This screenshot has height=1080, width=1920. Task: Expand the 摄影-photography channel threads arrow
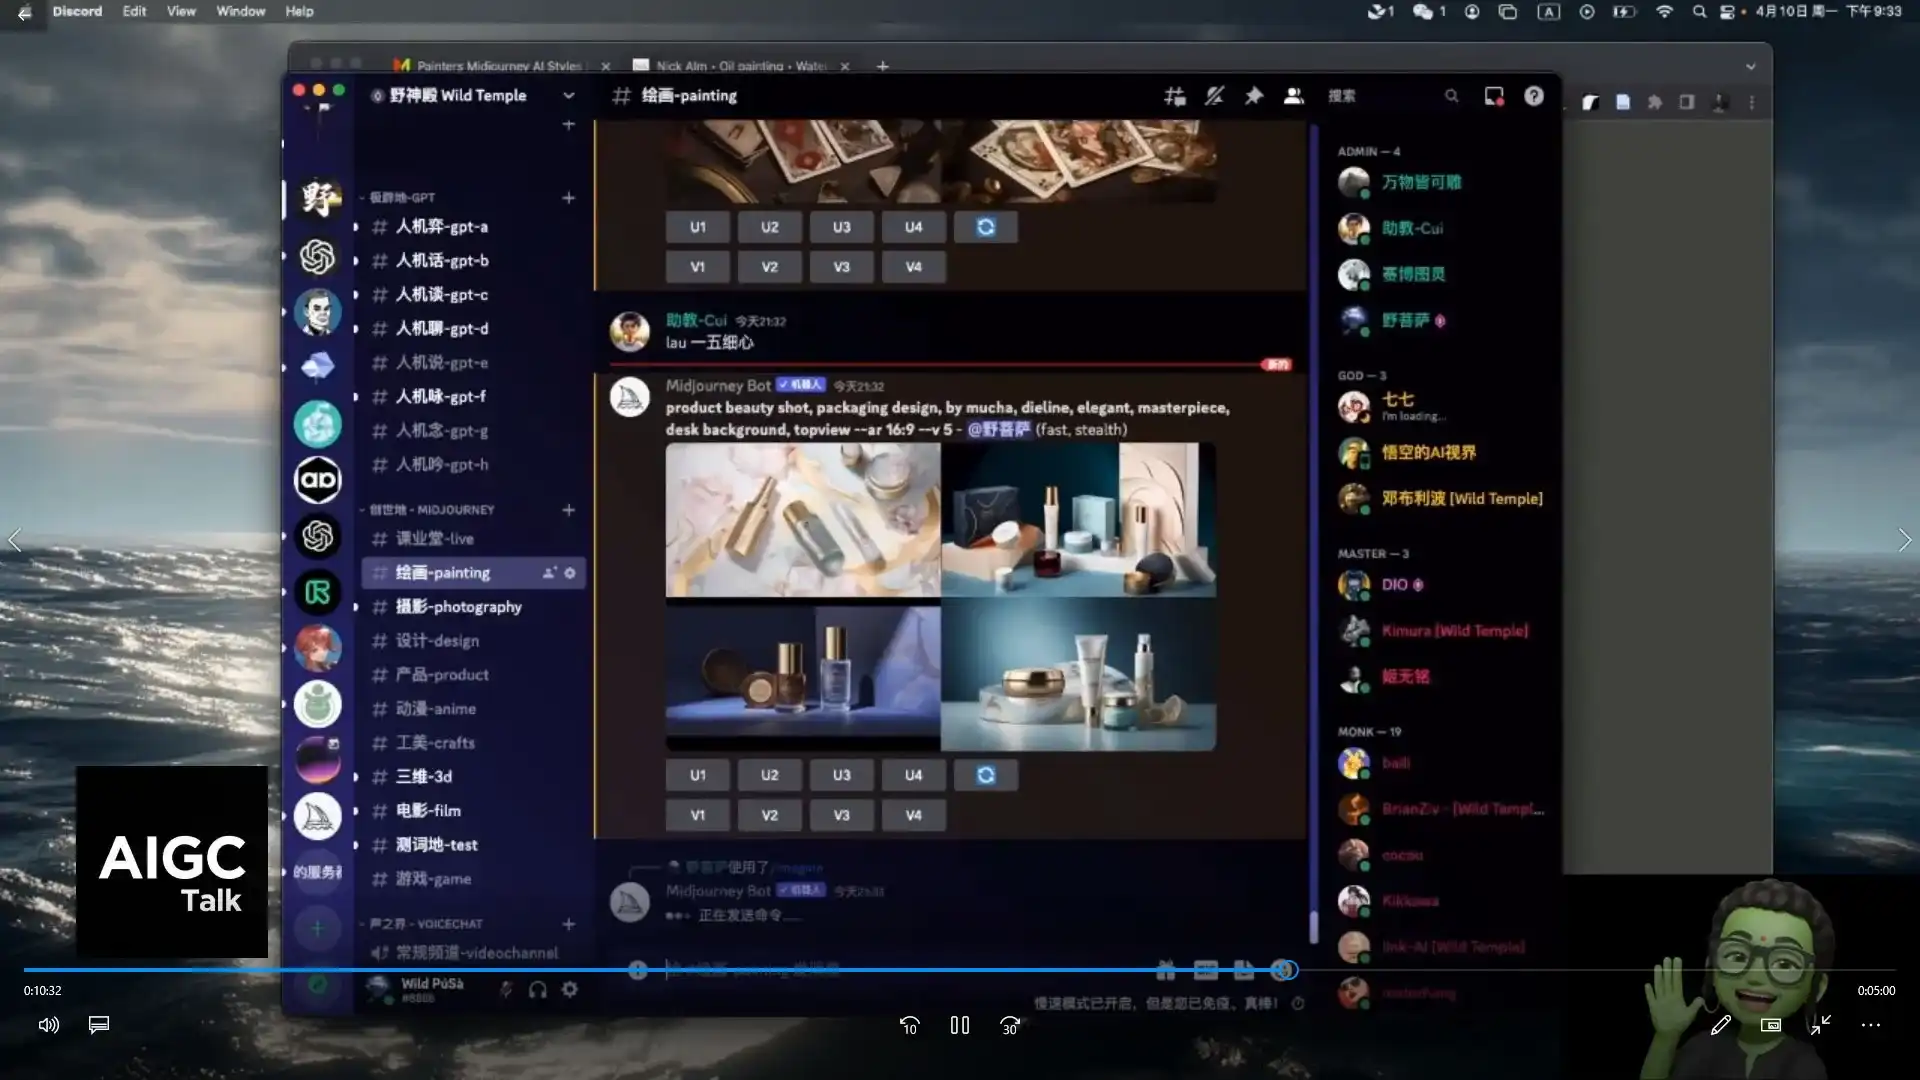[x=356, y=607]
